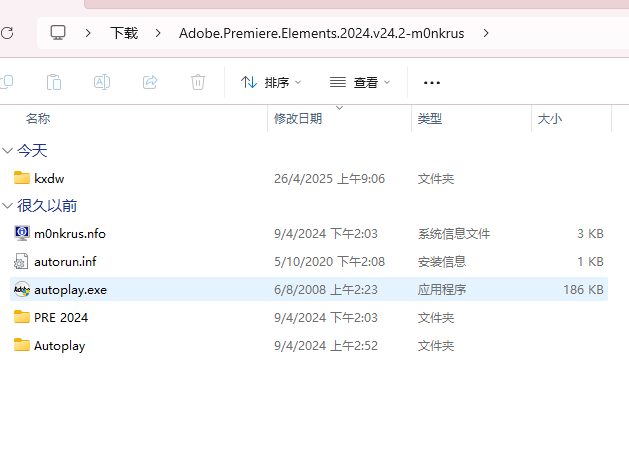Click the m0nkrus.nfo file icon
The width and height of the screenshot is (629, 462).
(22, 233)
